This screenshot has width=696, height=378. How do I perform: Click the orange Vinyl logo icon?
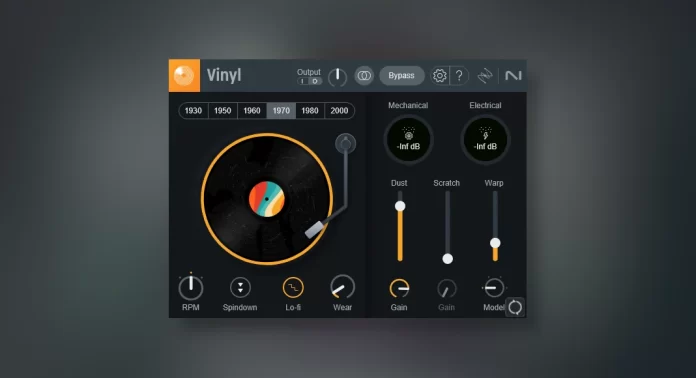184,75
